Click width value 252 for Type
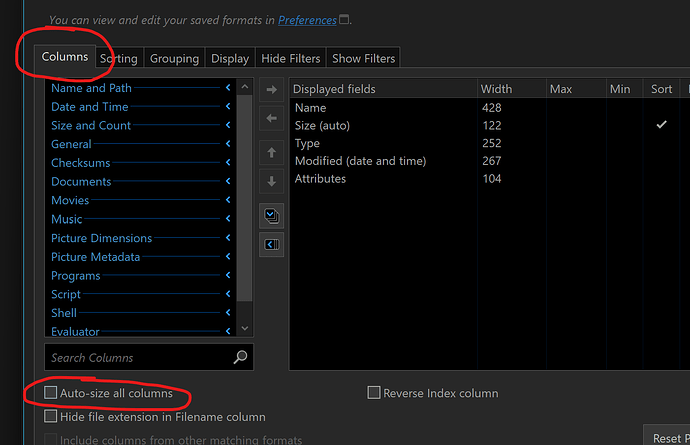 492,143
